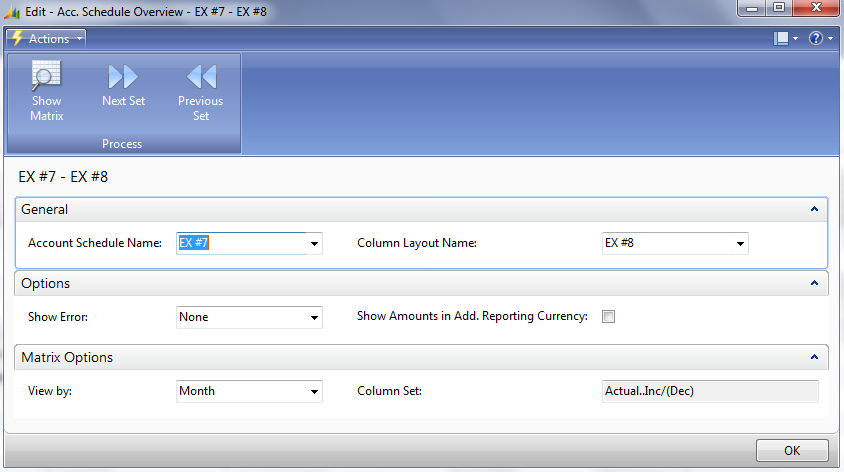The image size is (844, 472).
Task: Open the Actions menu
Action: [x=48, y=38]
